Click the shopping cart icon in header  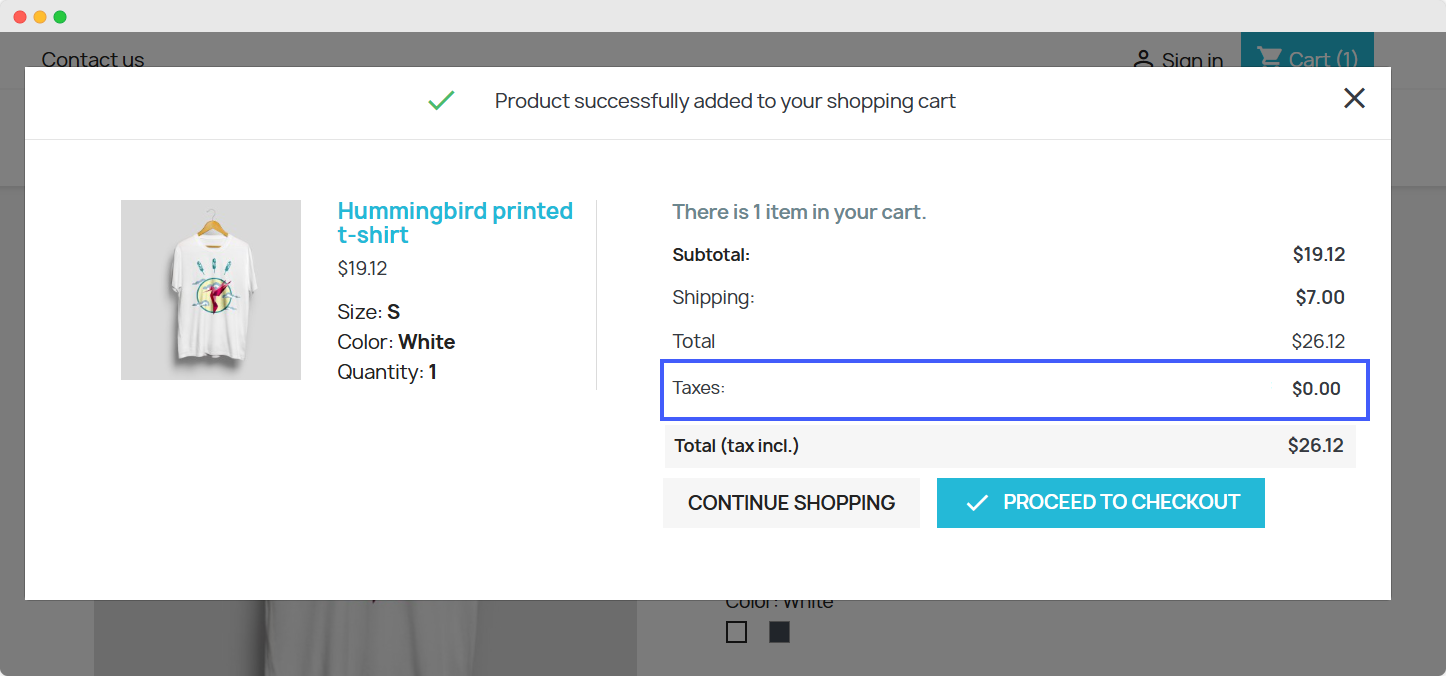(x=1269, y=59)
